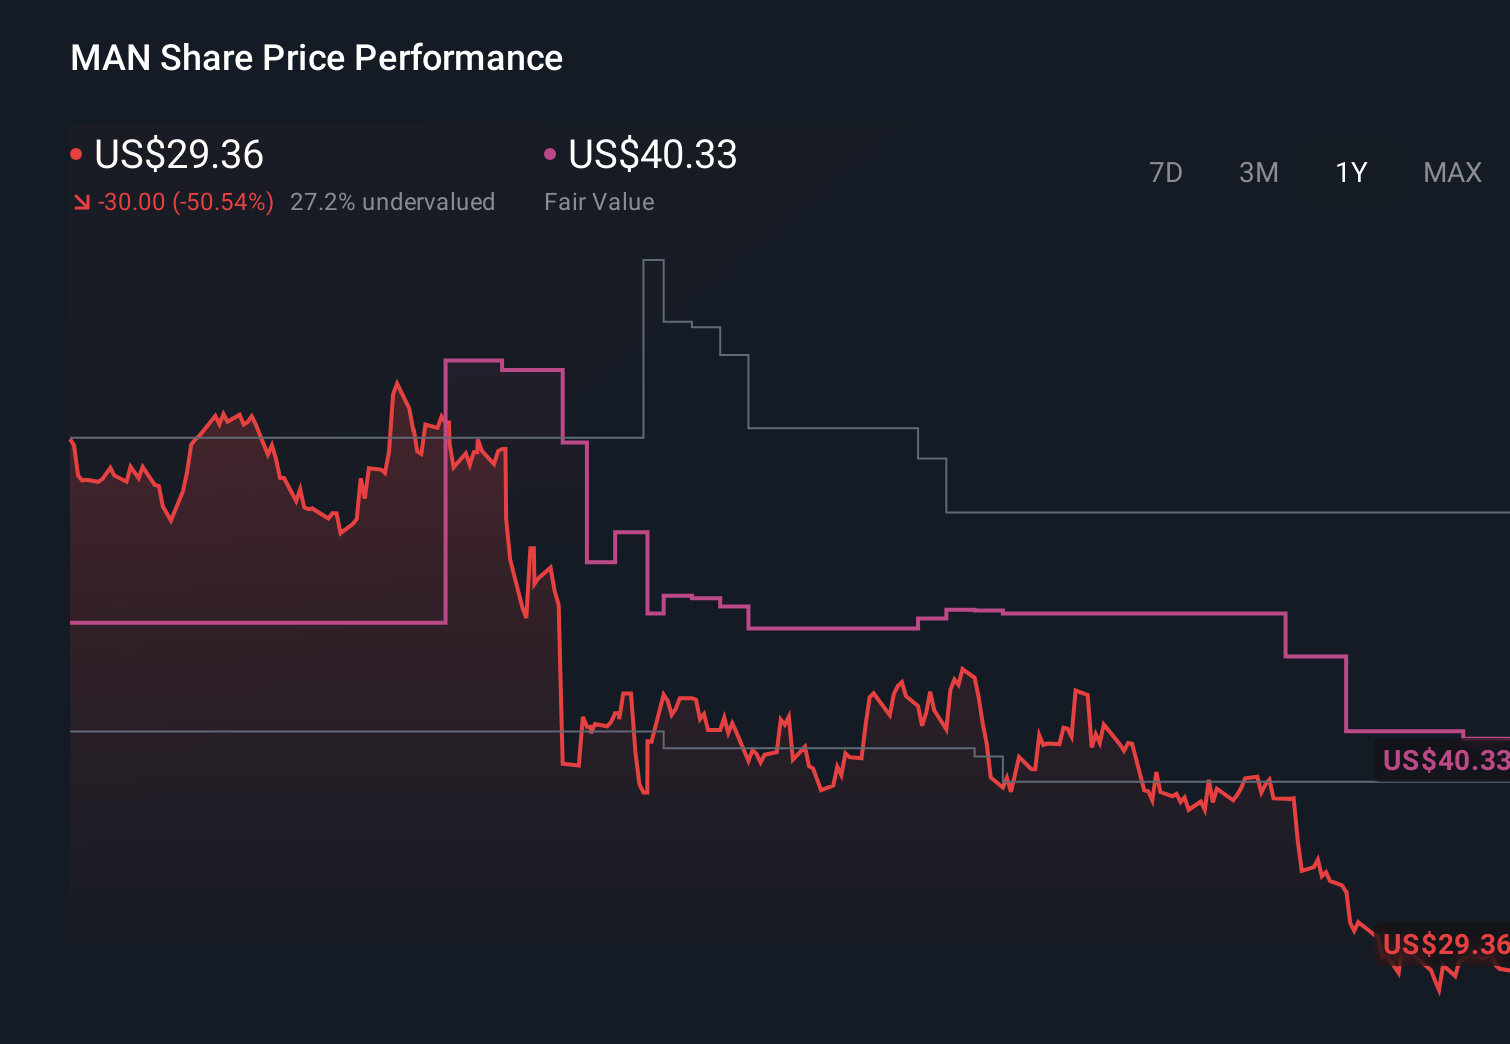
Task: Click the red share price dot indicator
Action: 77,153
